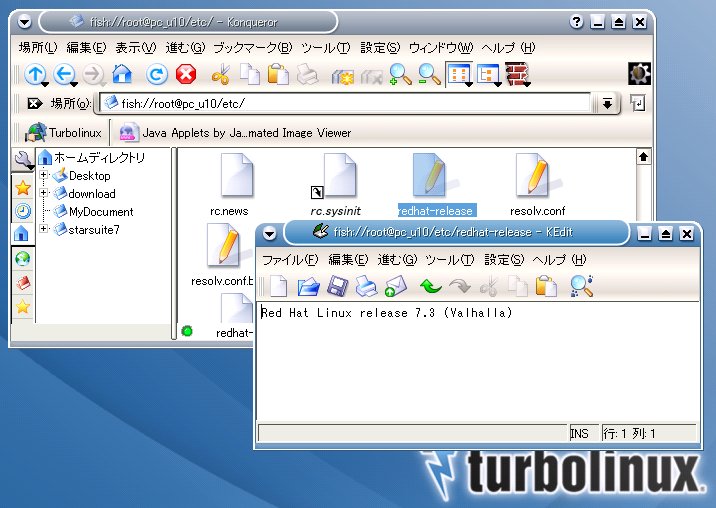Go up a directory in Konqueror toolbar
Viewport: 716px width, 508px height.
pyautogui.click(x=35, y=74)
